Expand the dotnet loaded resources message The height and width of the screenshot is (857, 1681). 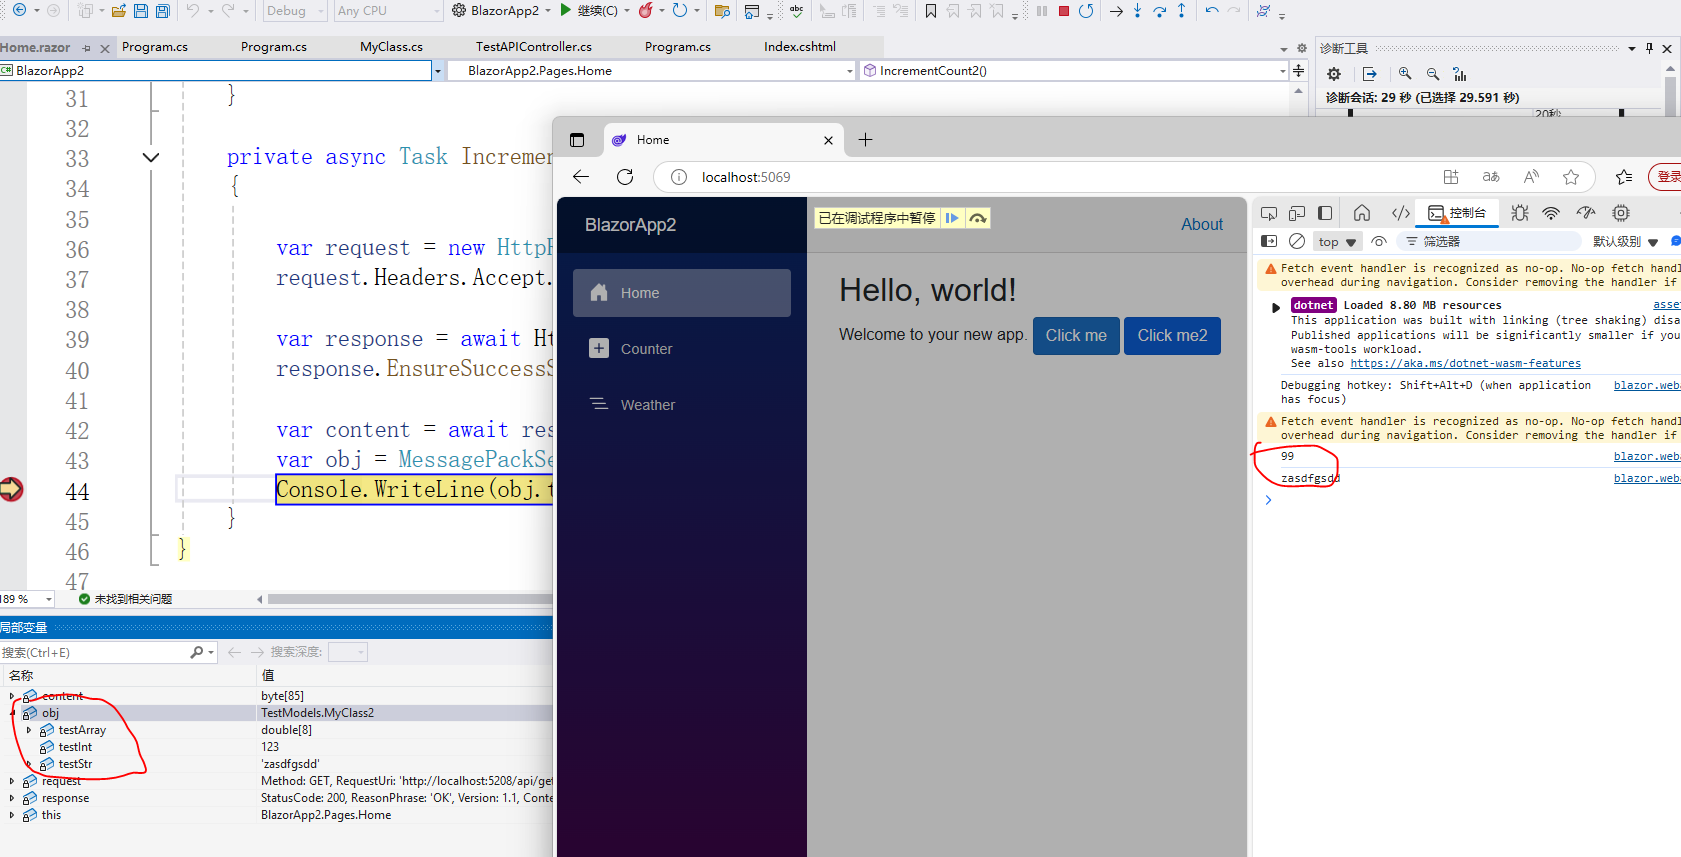tap(1275, 307)
